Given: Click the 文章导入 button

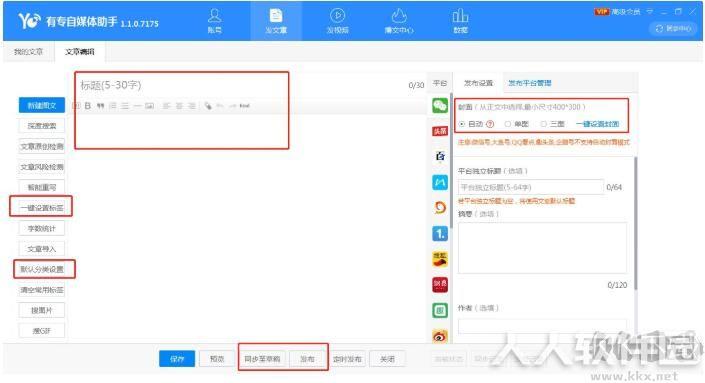Looking at the screenshot, I should [x=42, y=249].
